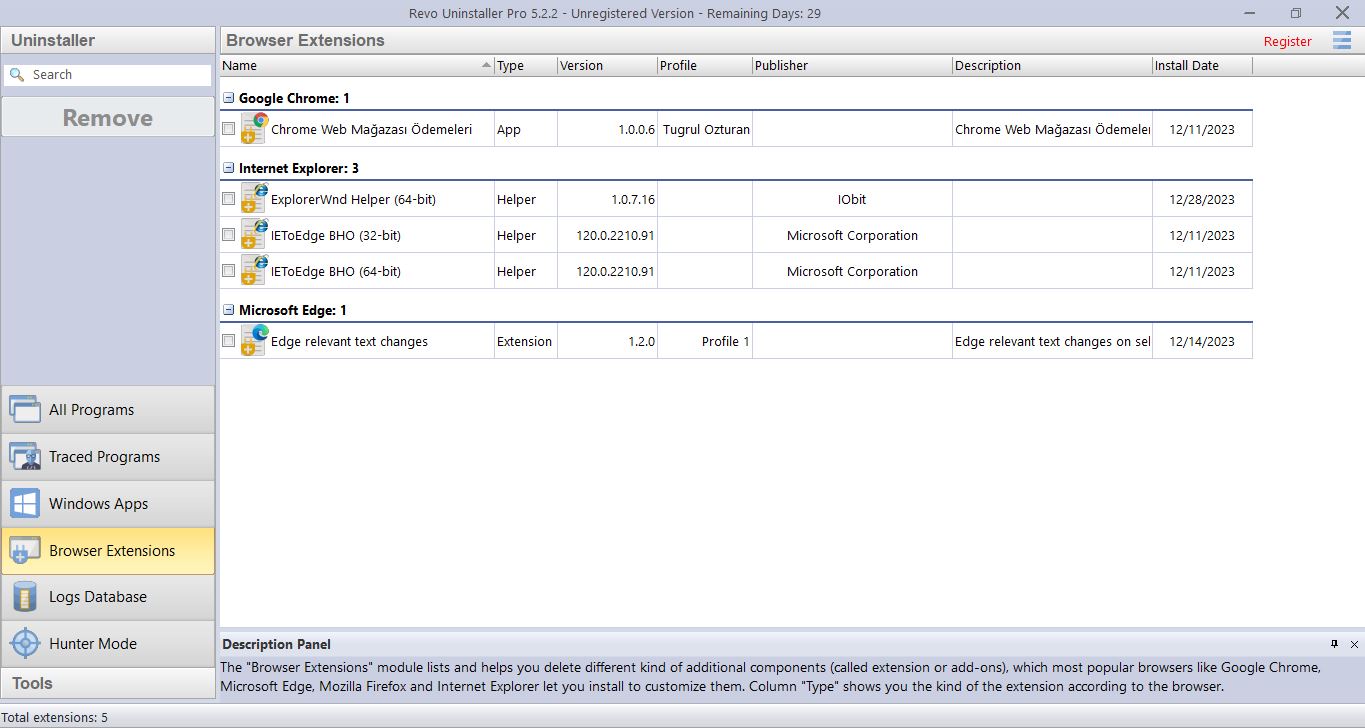The height and width of the screenshot is (728, 1365).
Task: Click the 12/28/2023 install date
Action: click(1202, 199)
